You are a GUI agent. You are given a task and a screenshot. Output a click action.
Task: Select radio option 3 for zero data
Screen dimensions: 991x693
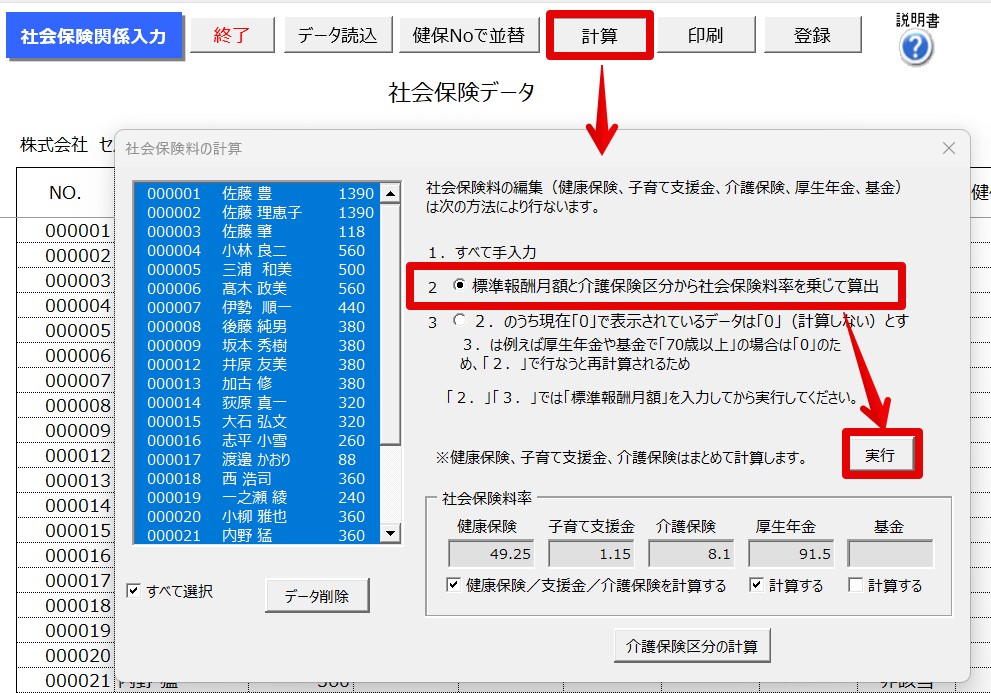click(x=459, y=321)
